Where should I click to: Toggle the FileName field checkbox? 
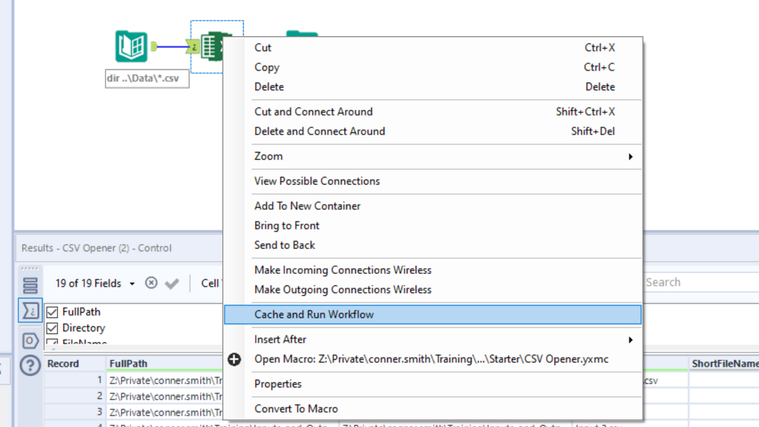point(52,342)
